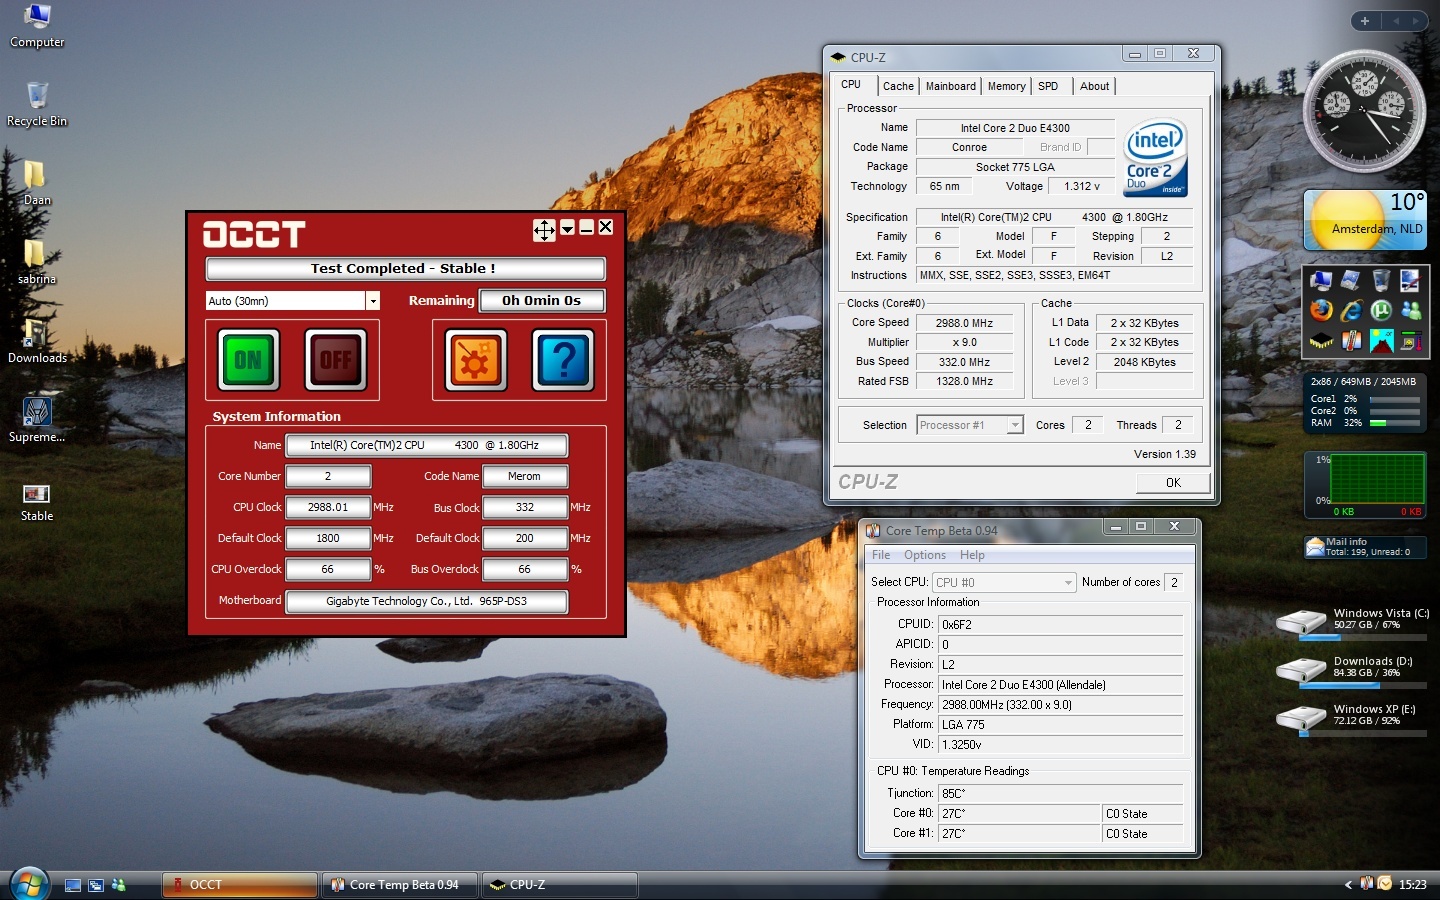Stop the OCCT test with OFF button
1440x900 pixels.
(x=336, y=360)
